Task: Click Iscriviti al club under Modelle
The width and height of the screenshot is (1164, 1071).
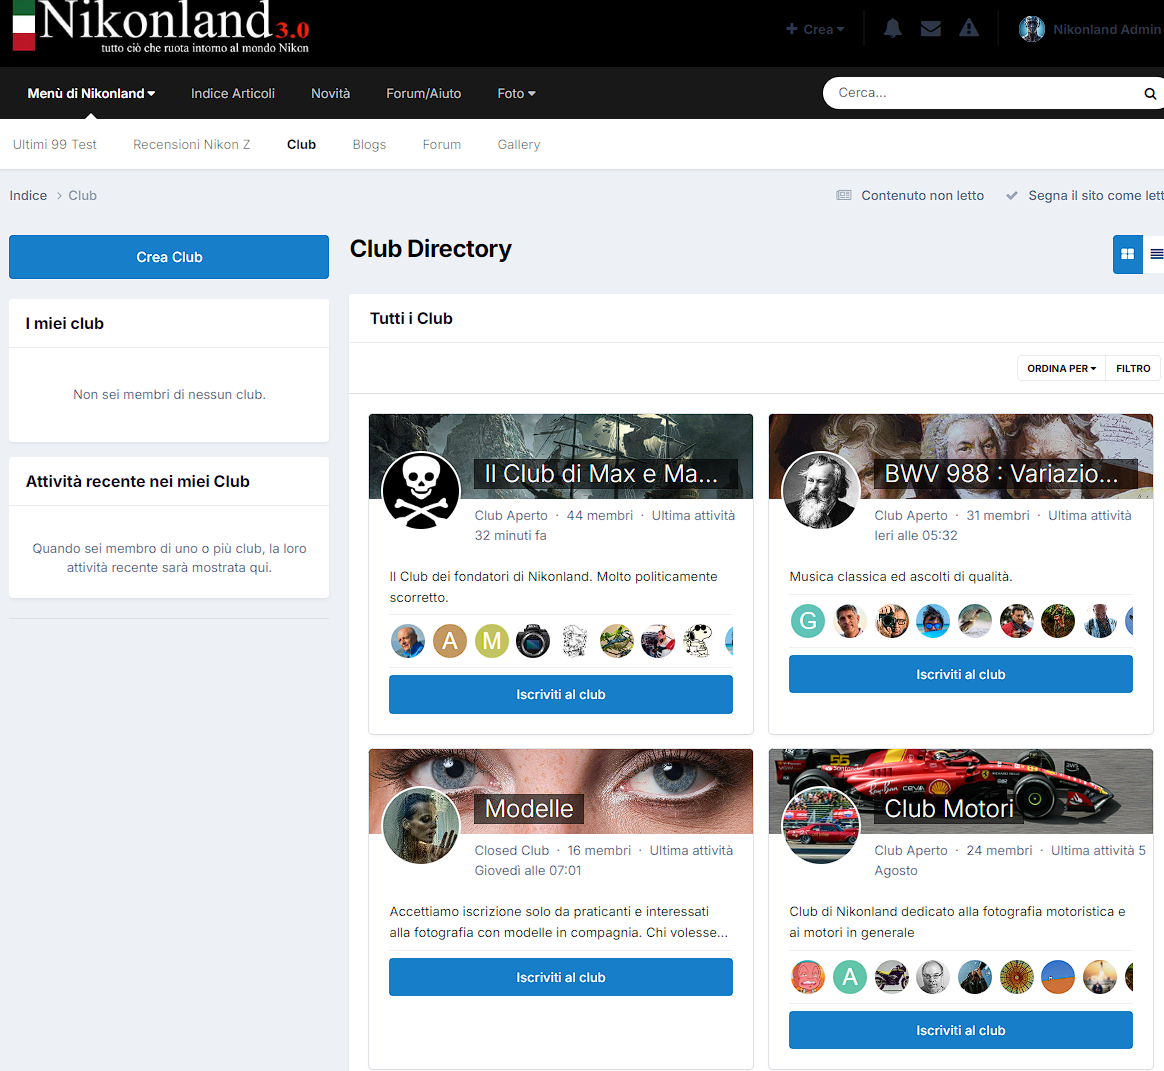Action: click(x=560, y=977)
